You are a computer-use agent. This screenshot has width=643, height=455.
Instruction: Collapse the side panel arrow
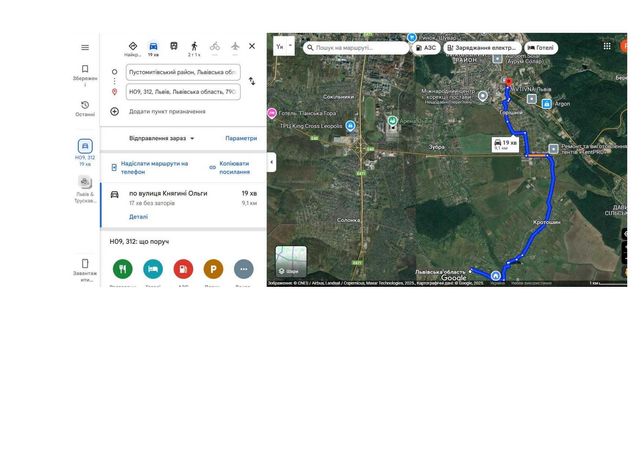coord(271,162)
